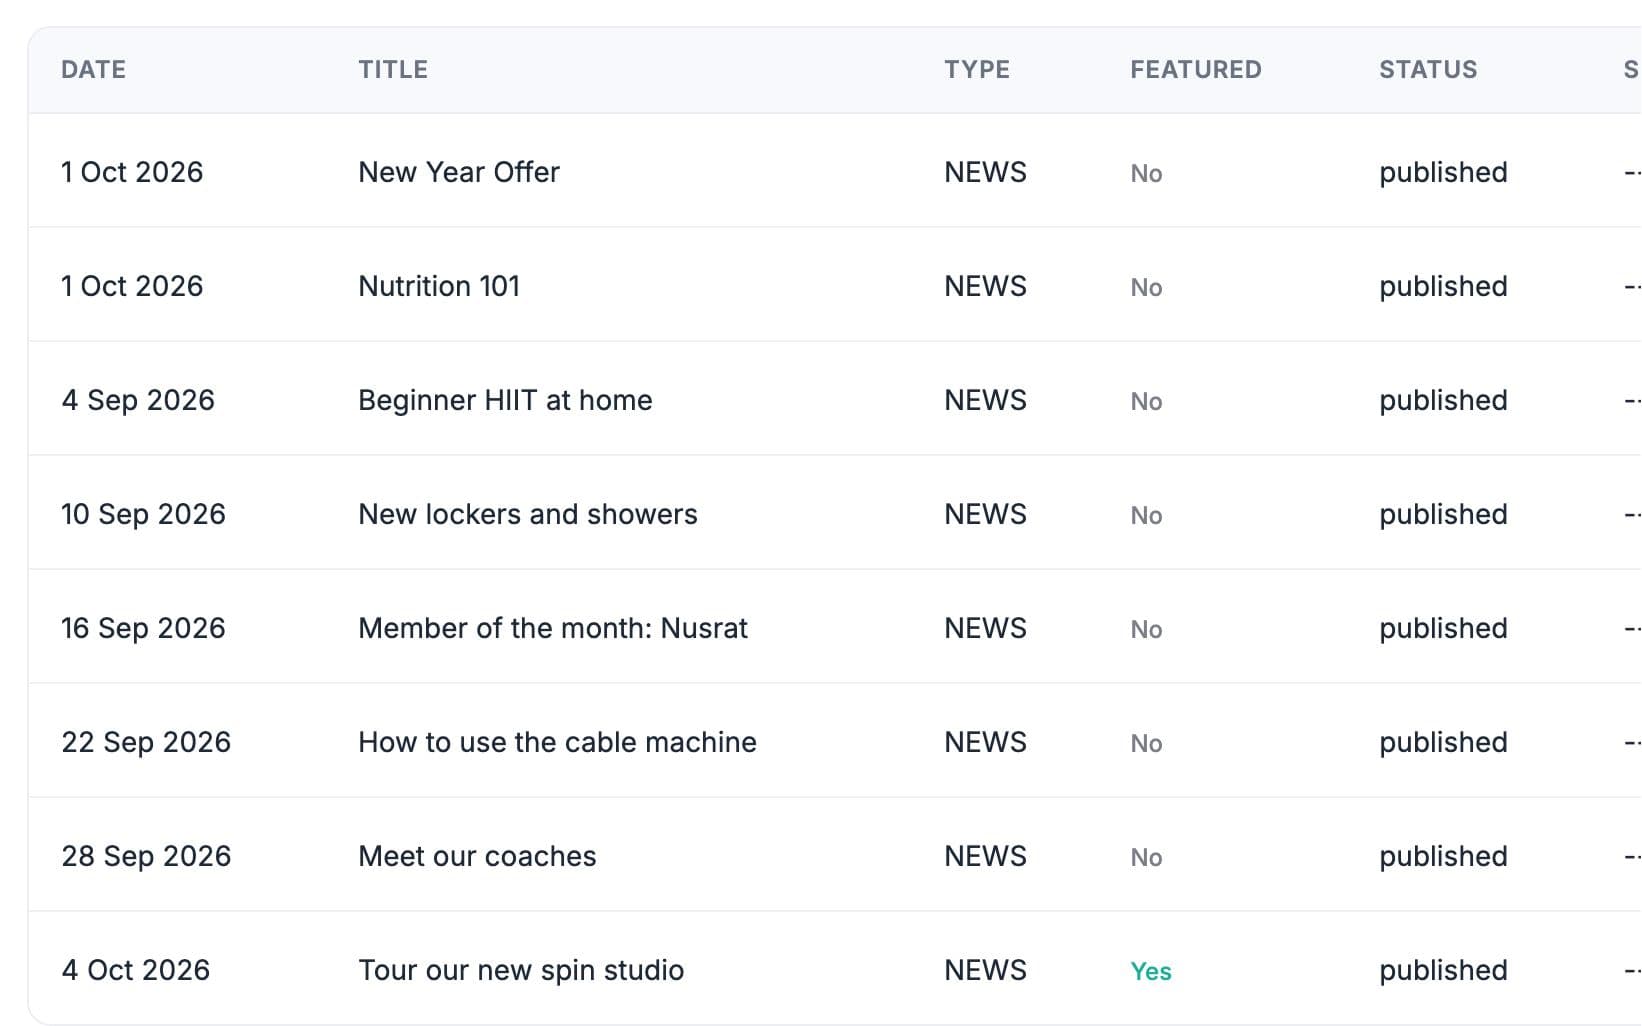Screen dimensions: 1642x1026
Task: Click 'NEWS' type in Nutrition 101 row
Action: tap(985, 286)
